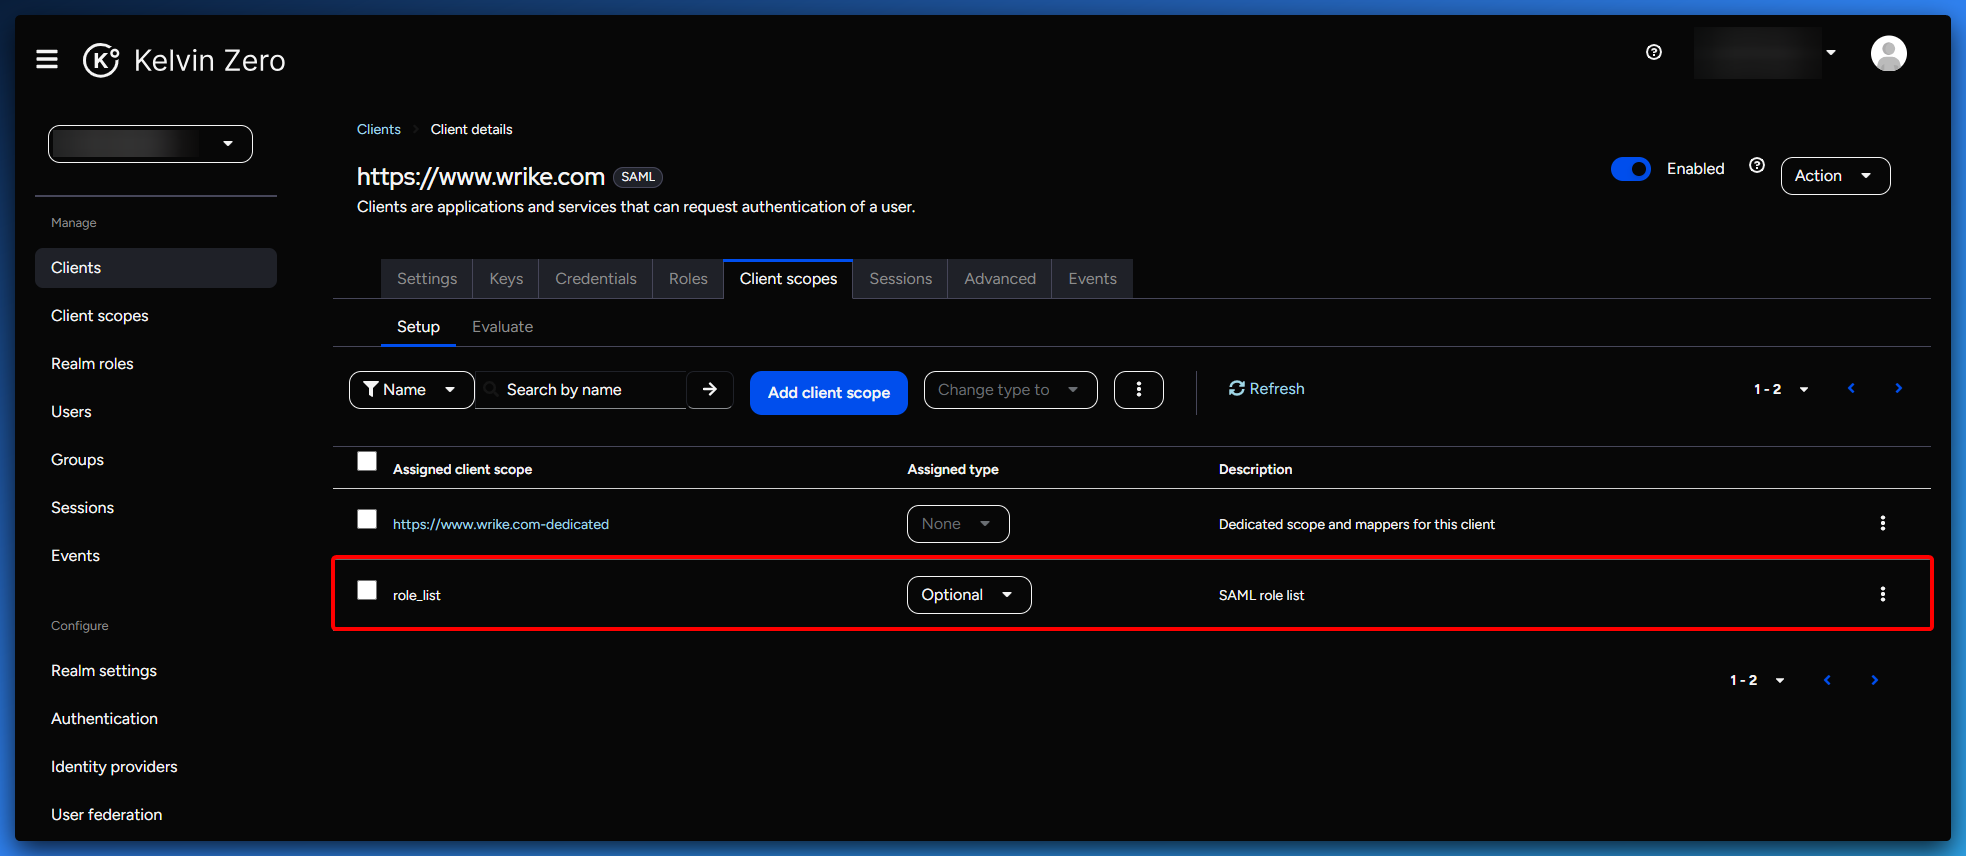Switch to the Advanced tab

pyautogui.click(x=1000, y=279)
